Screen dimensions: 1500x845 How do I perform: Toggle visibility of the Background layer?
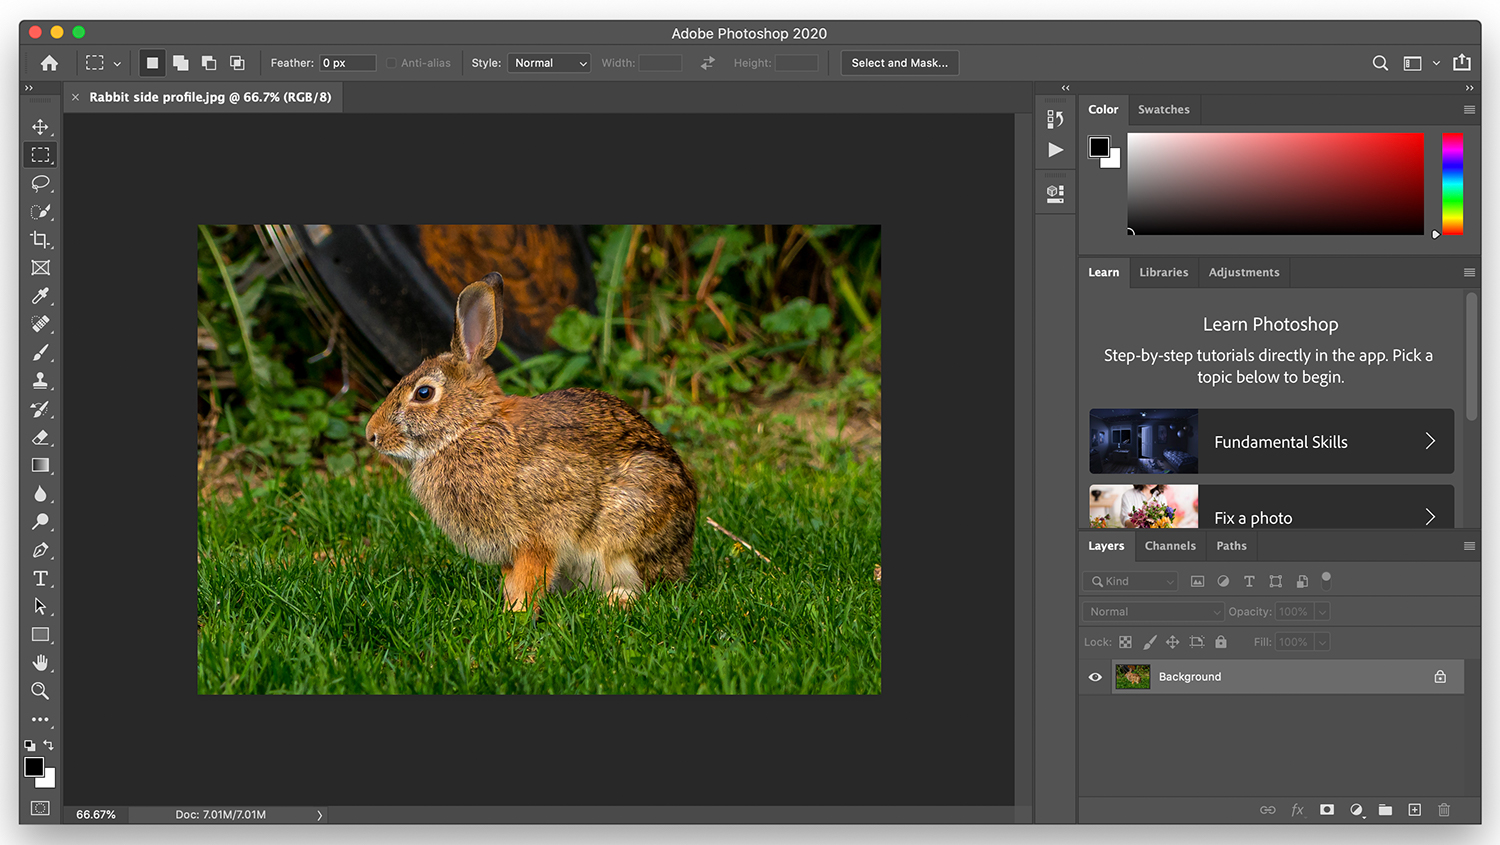pyautogui.click(x=1094, y=676)
